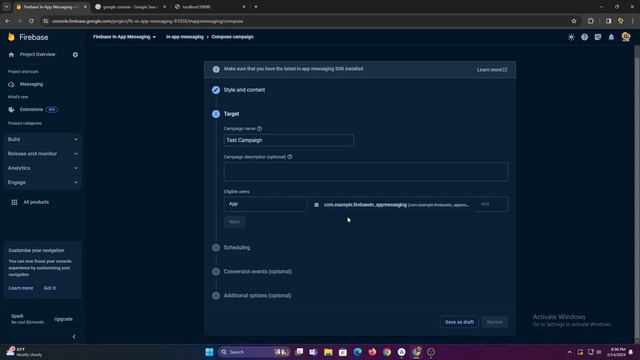Viewport: 640px width, 360px height.
Task: Dismiss navigation tip with Got it
Action: click(x=50, y=288)
